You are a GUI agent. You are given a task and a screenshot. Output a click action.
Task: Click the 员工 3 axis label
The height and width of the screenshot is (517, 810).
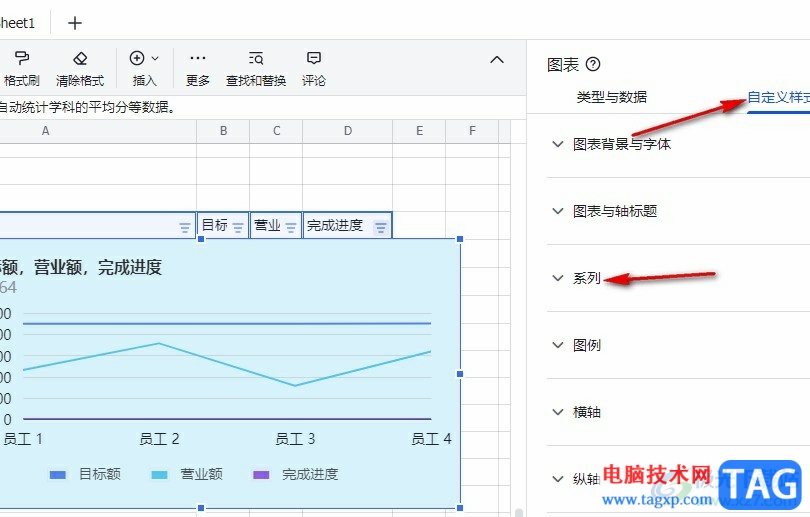(295, 439)
